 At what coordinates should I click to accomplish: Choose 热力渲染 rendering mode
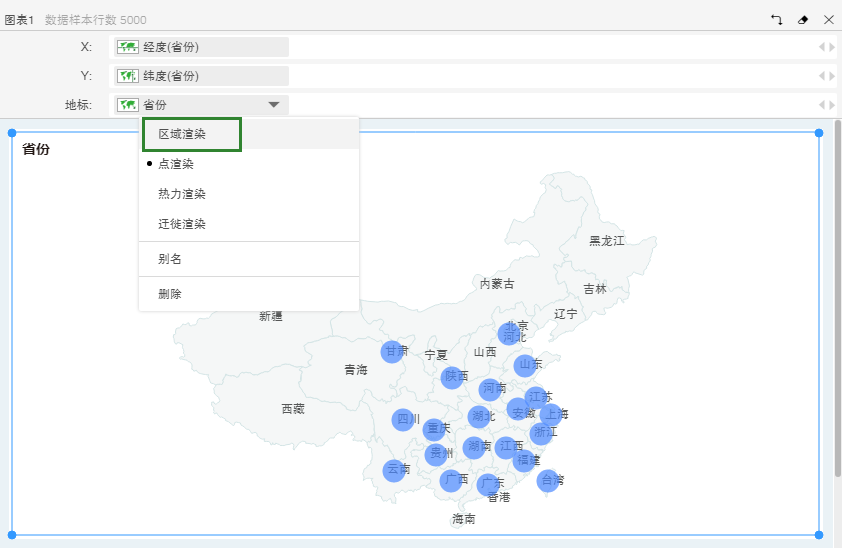coord(182,194)
